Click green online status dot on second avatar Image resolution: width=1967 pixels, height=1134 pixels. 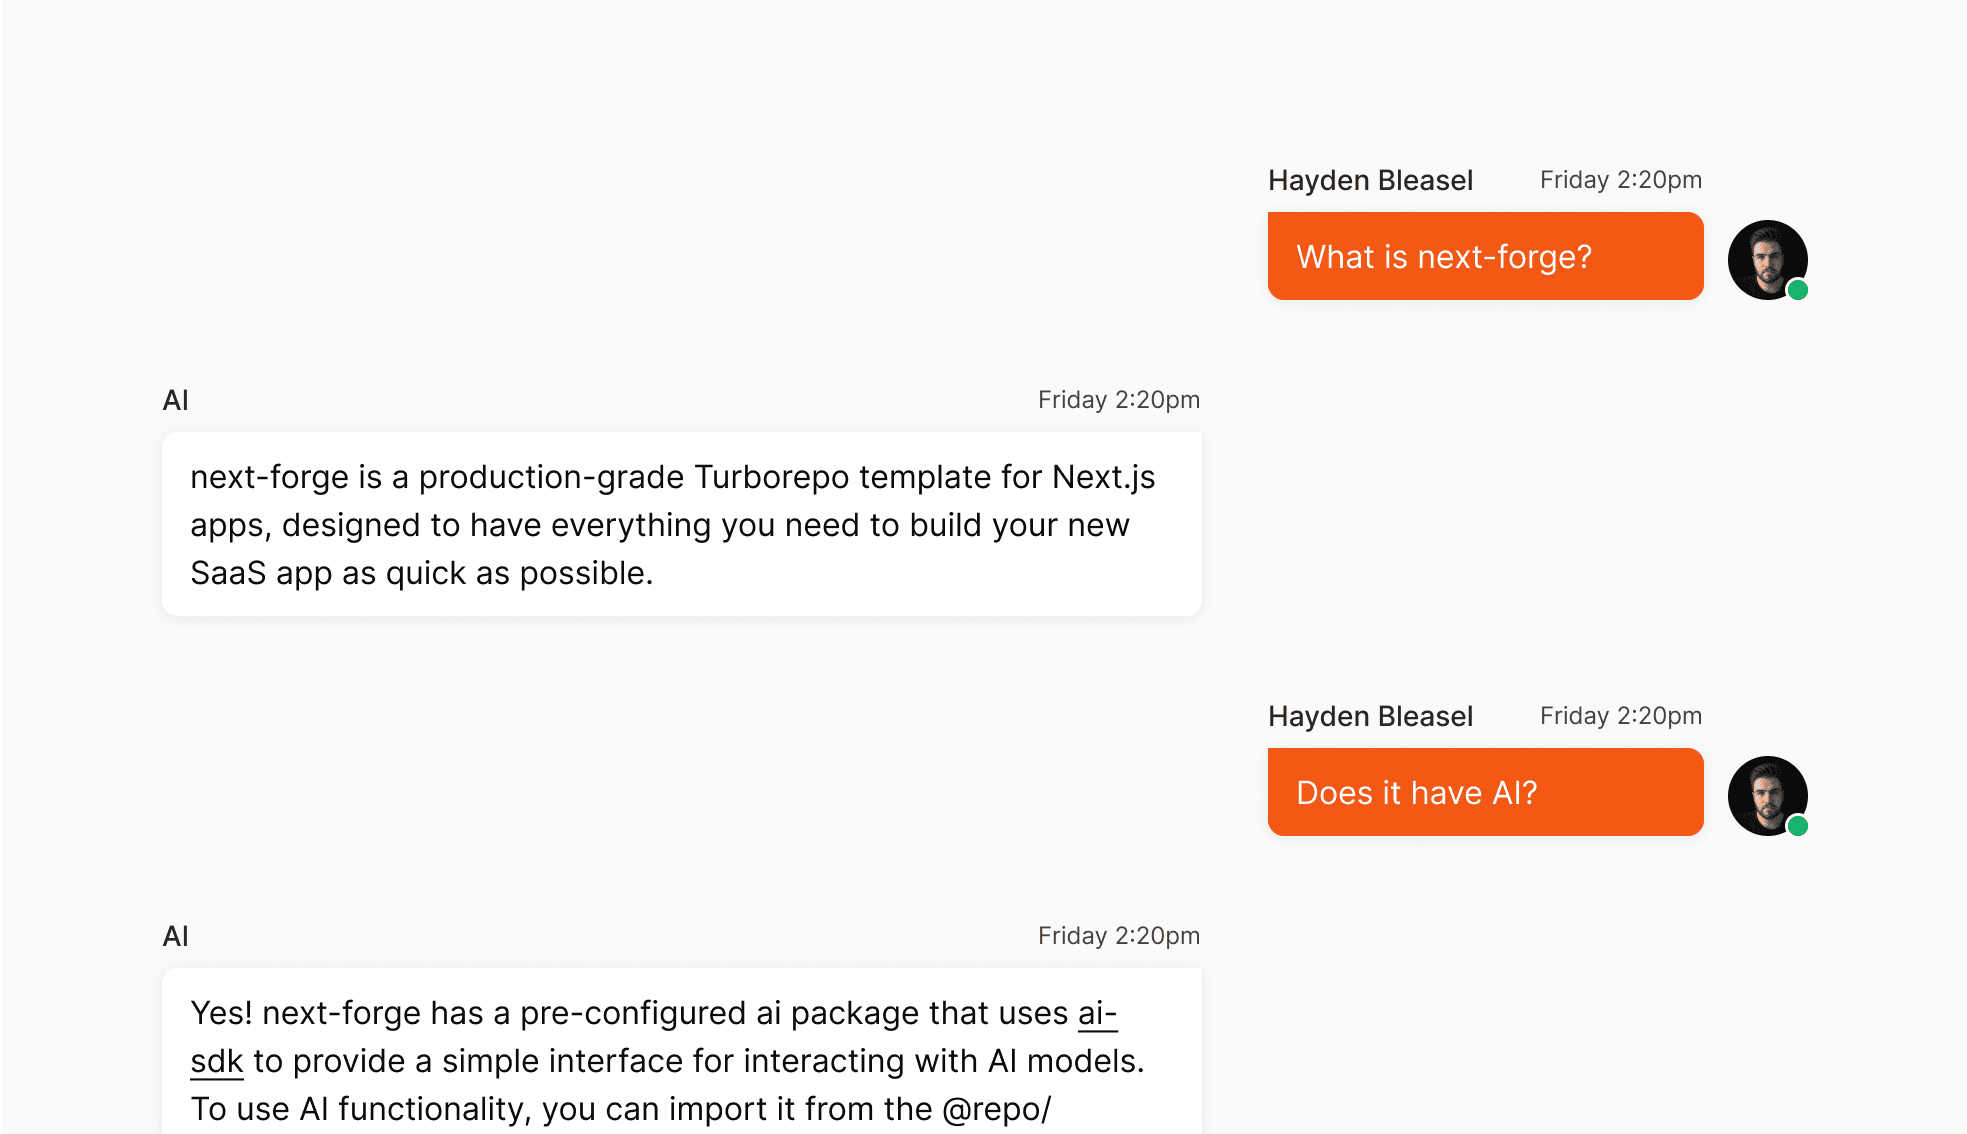pyautogui.click(x=1797, y=826)
